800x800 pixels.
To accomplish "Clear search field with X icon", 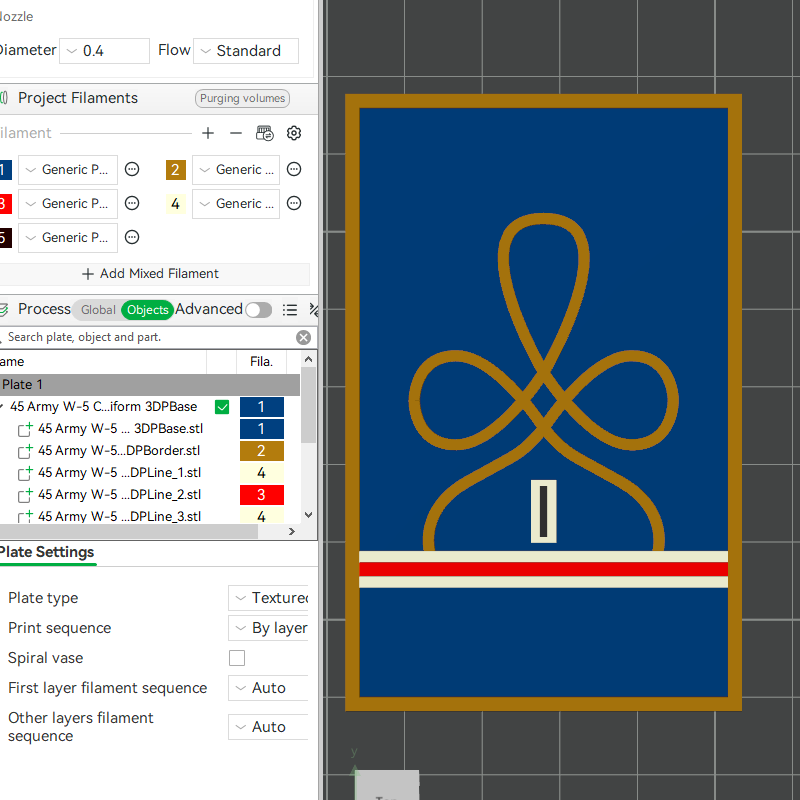I will pos(304,337).
